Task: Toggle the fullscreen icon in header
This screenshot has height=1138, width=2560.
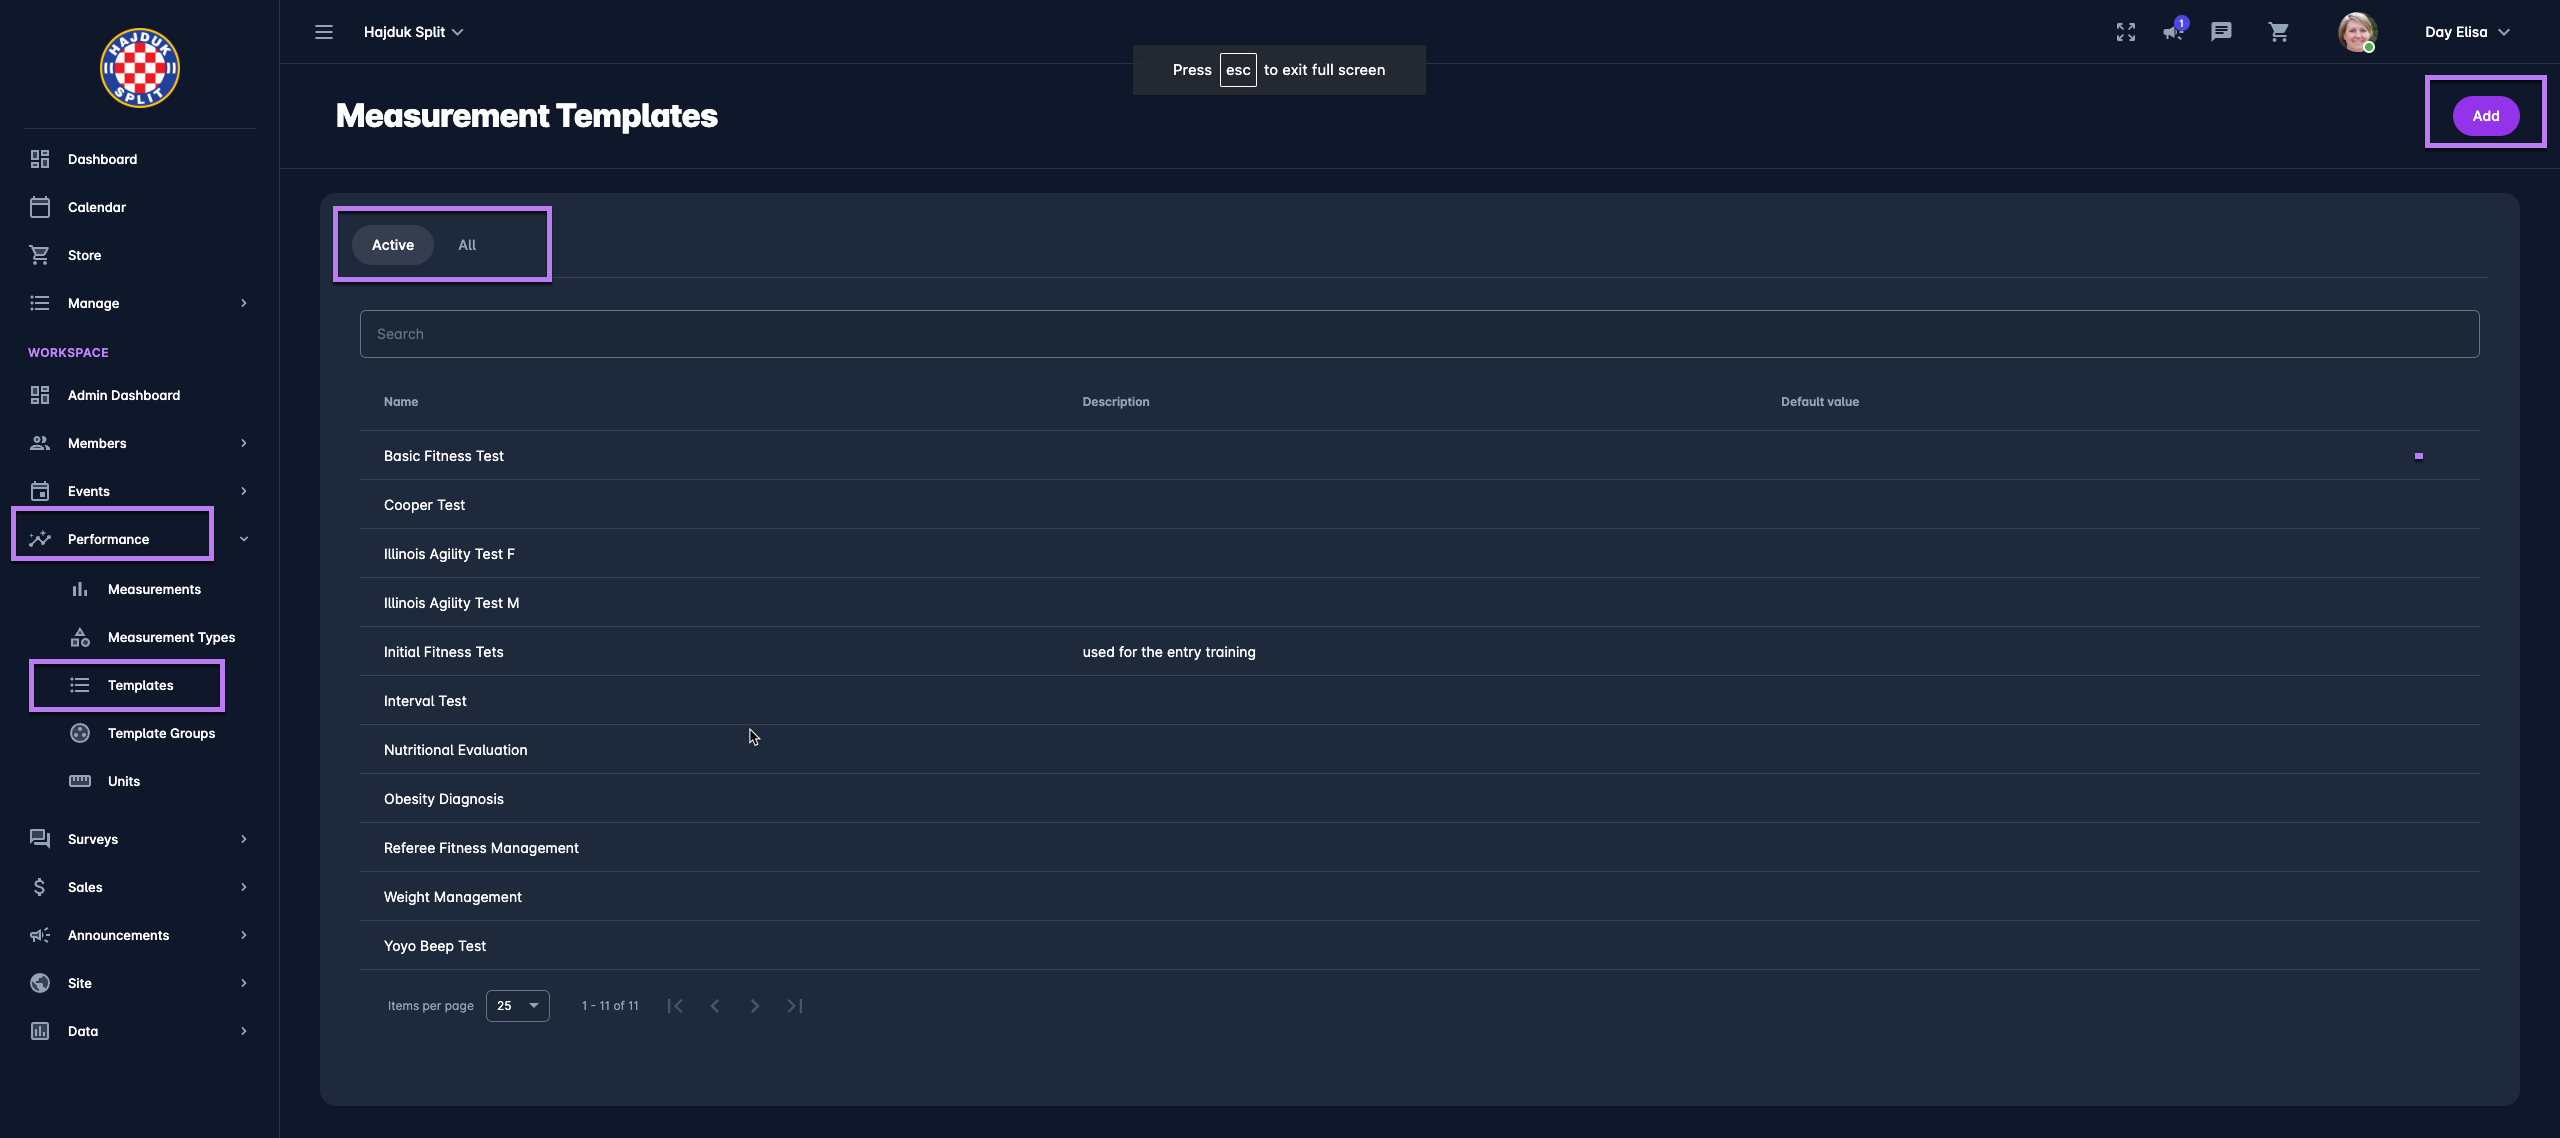Action: tap(2126, 32)
